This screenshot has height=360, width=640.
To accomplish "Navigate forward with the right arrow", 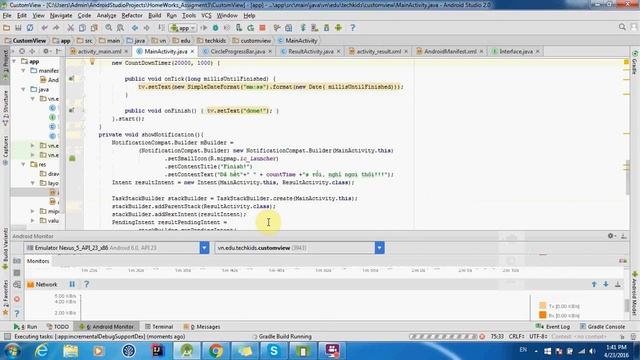I will click(147, 28).
